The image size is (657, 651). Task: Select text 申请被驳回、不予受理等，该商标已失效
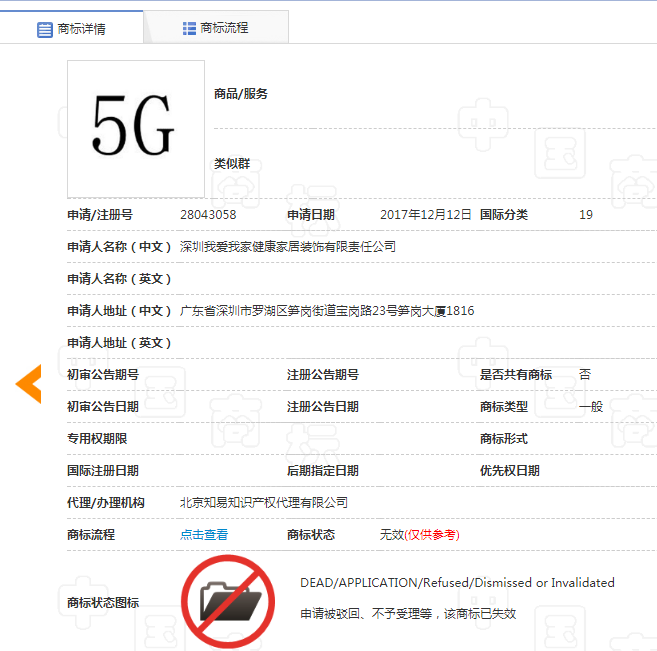[x=408, y=614]
